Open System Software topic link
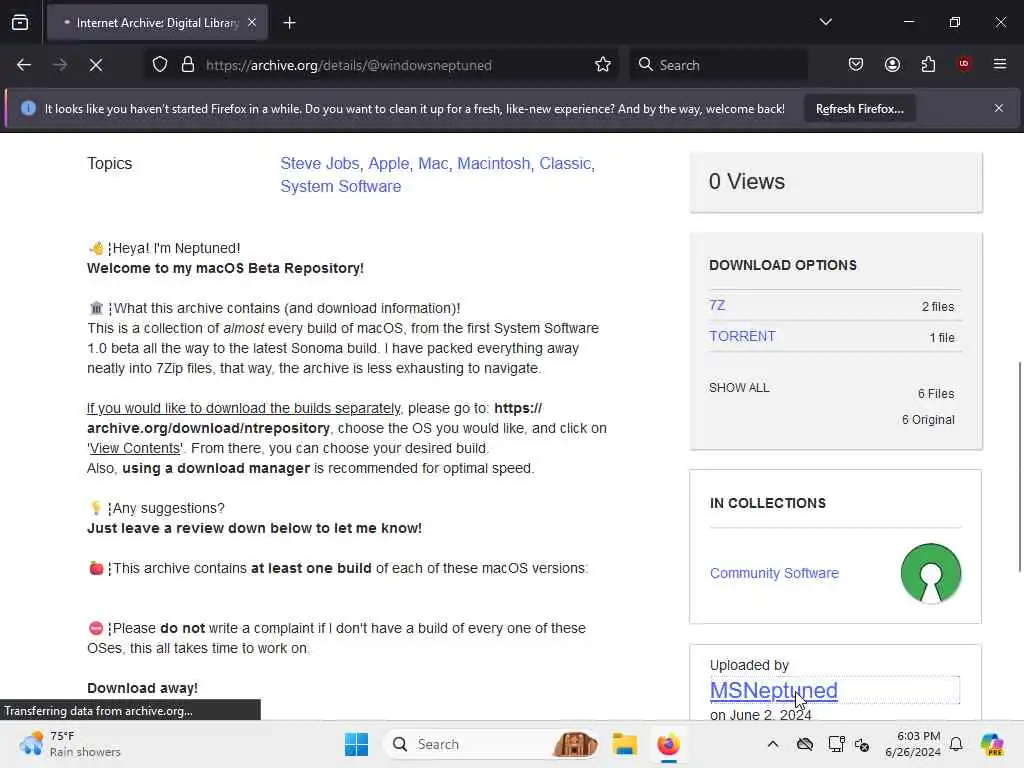Image resolution: width=1024 pixels, height=768 pixels. (x=340, y=186)
